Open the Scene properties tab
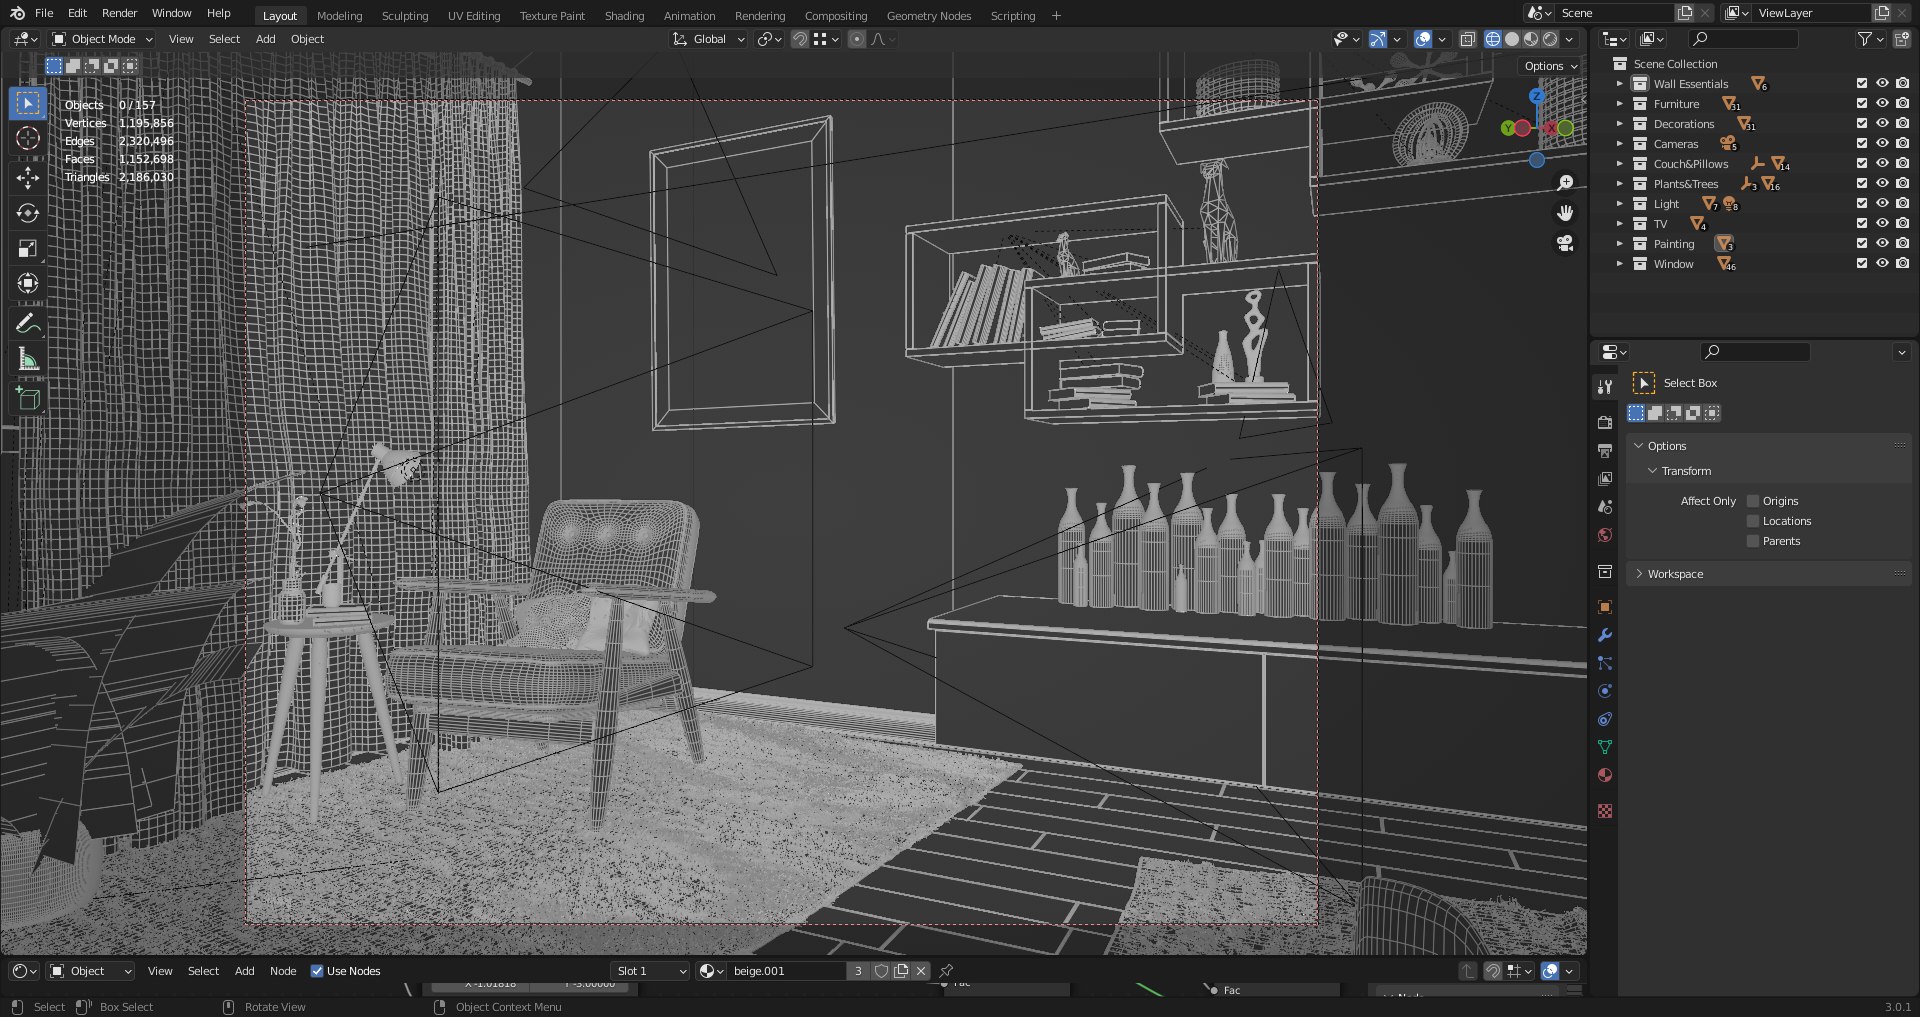This screenshot has height=1017, width=1920. (x=1605, y=507)
